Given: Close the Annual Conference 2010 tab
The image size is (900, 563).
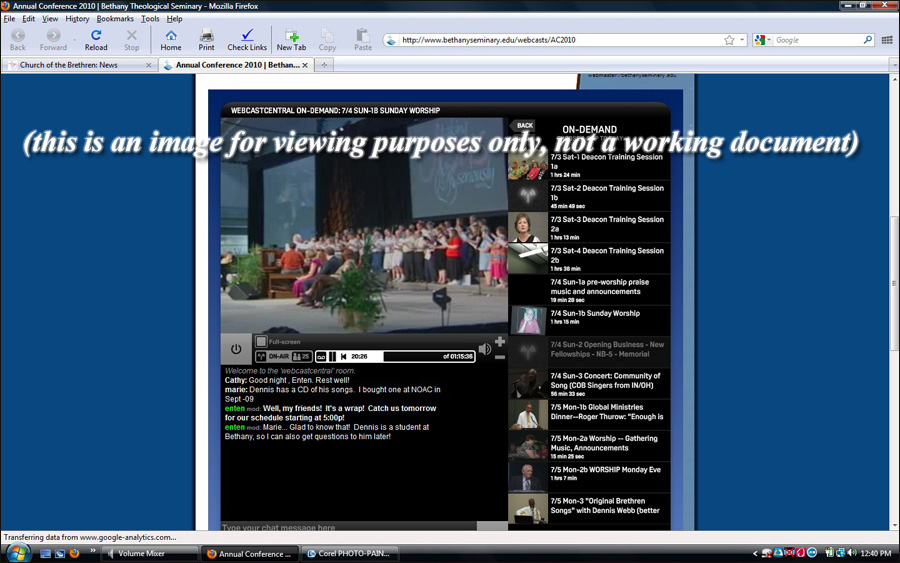Looking at the screenshot, I should [x=305, y=65].
